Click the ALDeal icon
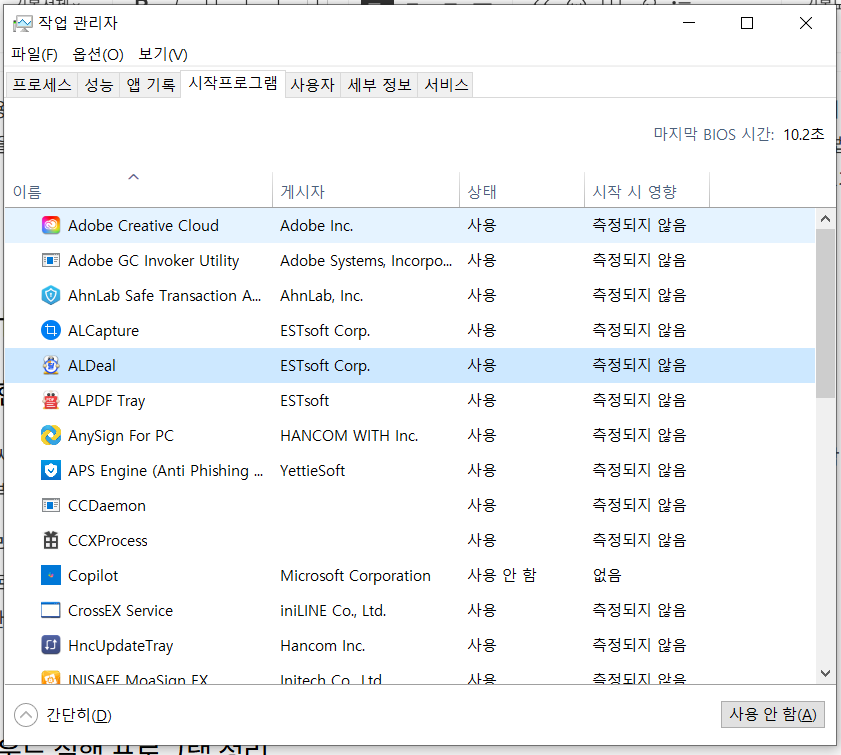 tap(51, 365)
